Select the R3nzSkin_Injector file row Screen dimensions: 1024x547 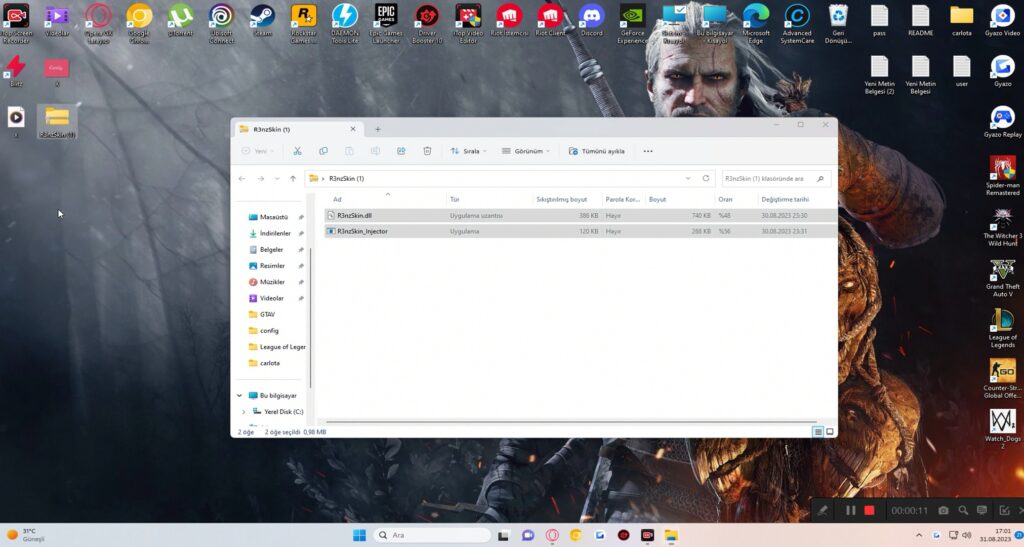coord(580,231)
